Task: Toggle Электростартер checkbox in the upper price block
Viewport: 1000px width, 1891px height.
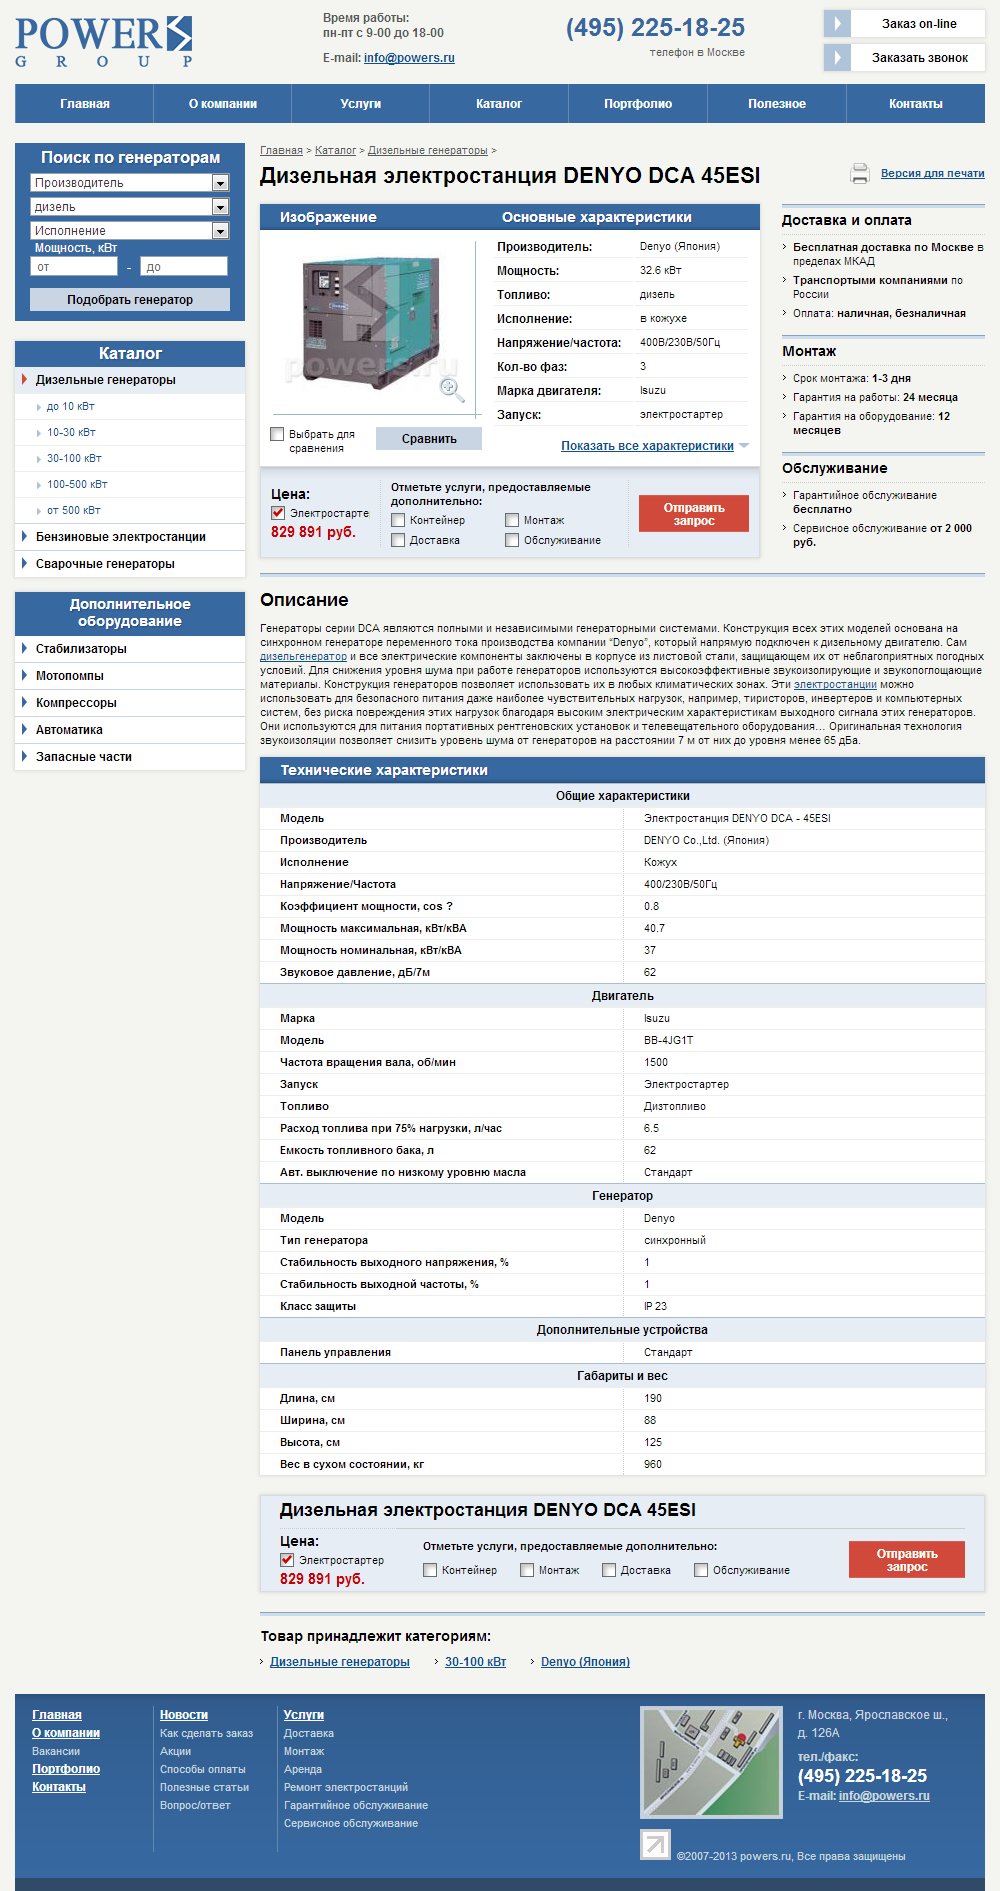Action: click(x=278, y=512)
